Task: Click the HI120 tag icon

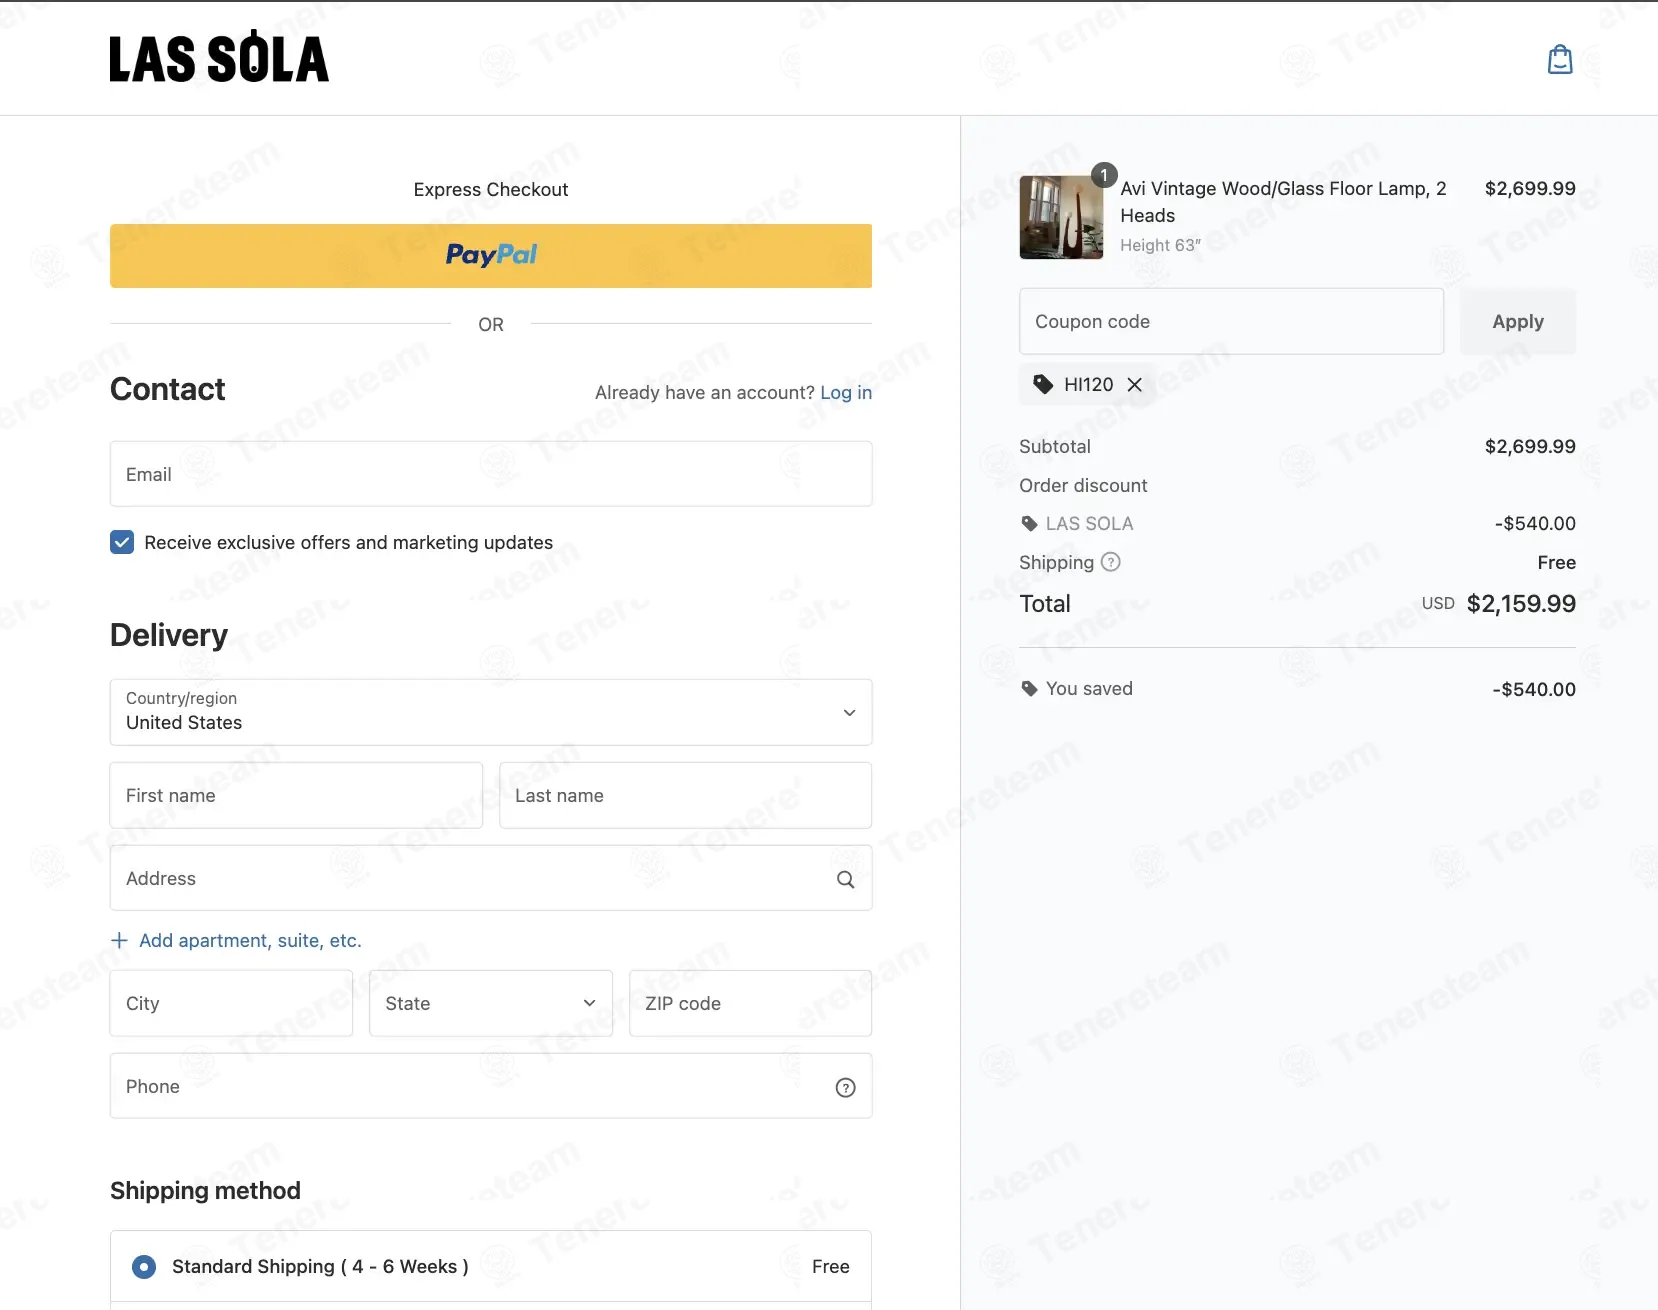Action: 1043,384
